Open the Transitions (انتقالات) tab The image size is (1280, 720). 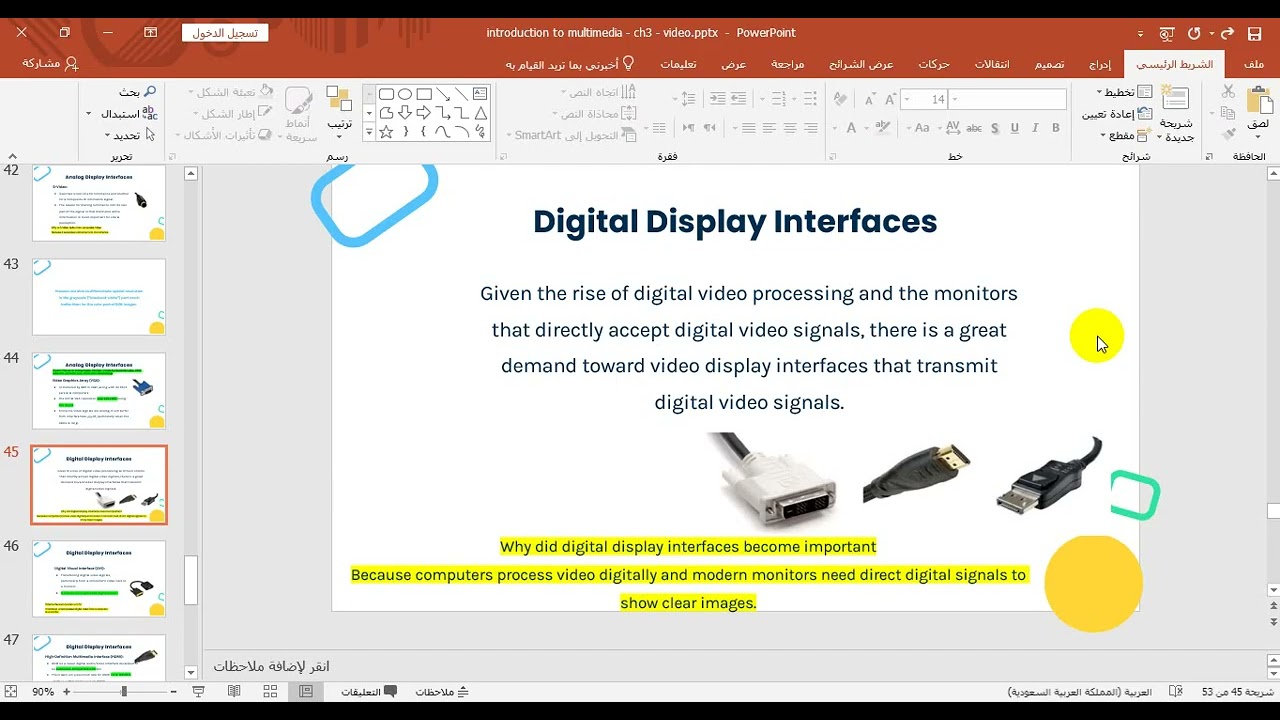[992, 63]
